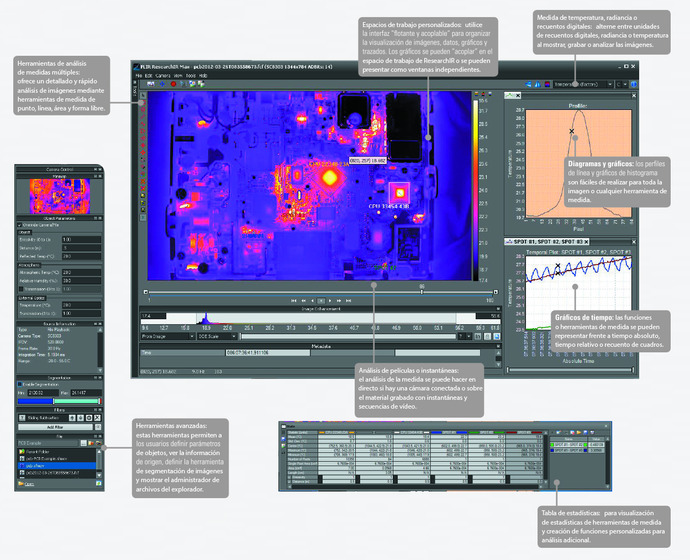
Task: Close the Profile plot tab
Action: tap(518, 95)
